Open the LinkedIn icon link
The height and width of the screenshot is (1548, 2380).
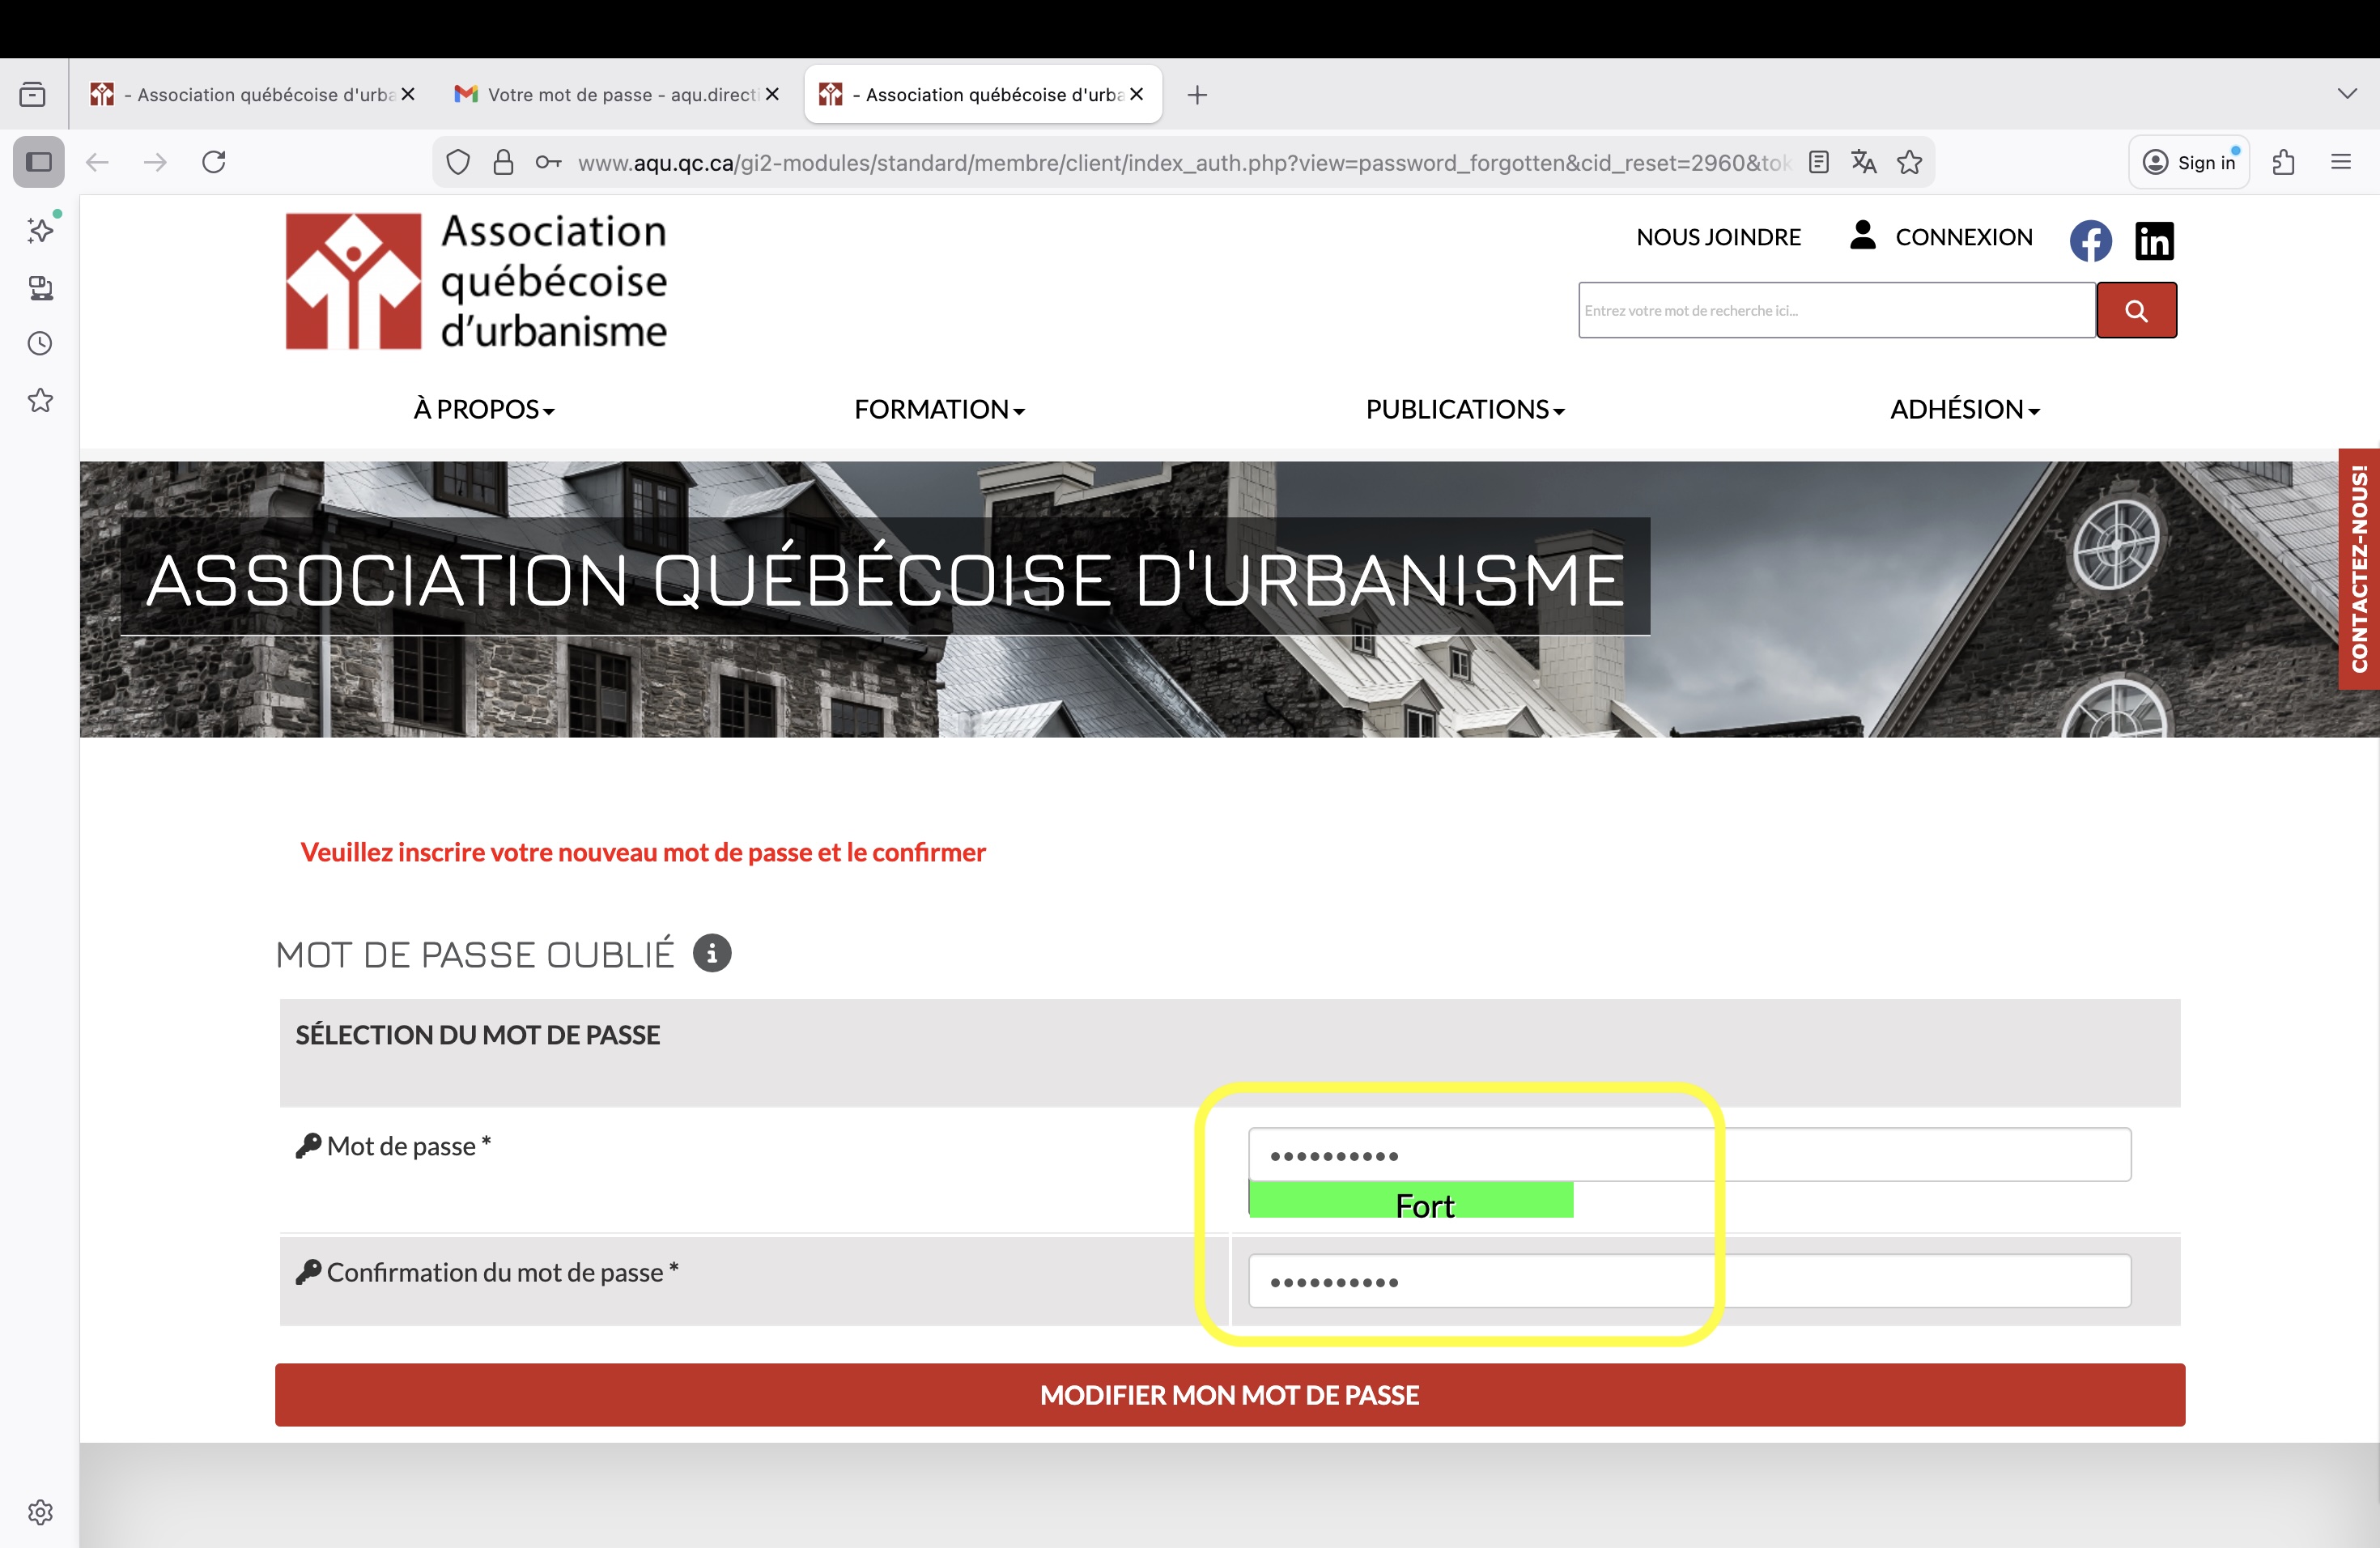2154,240
